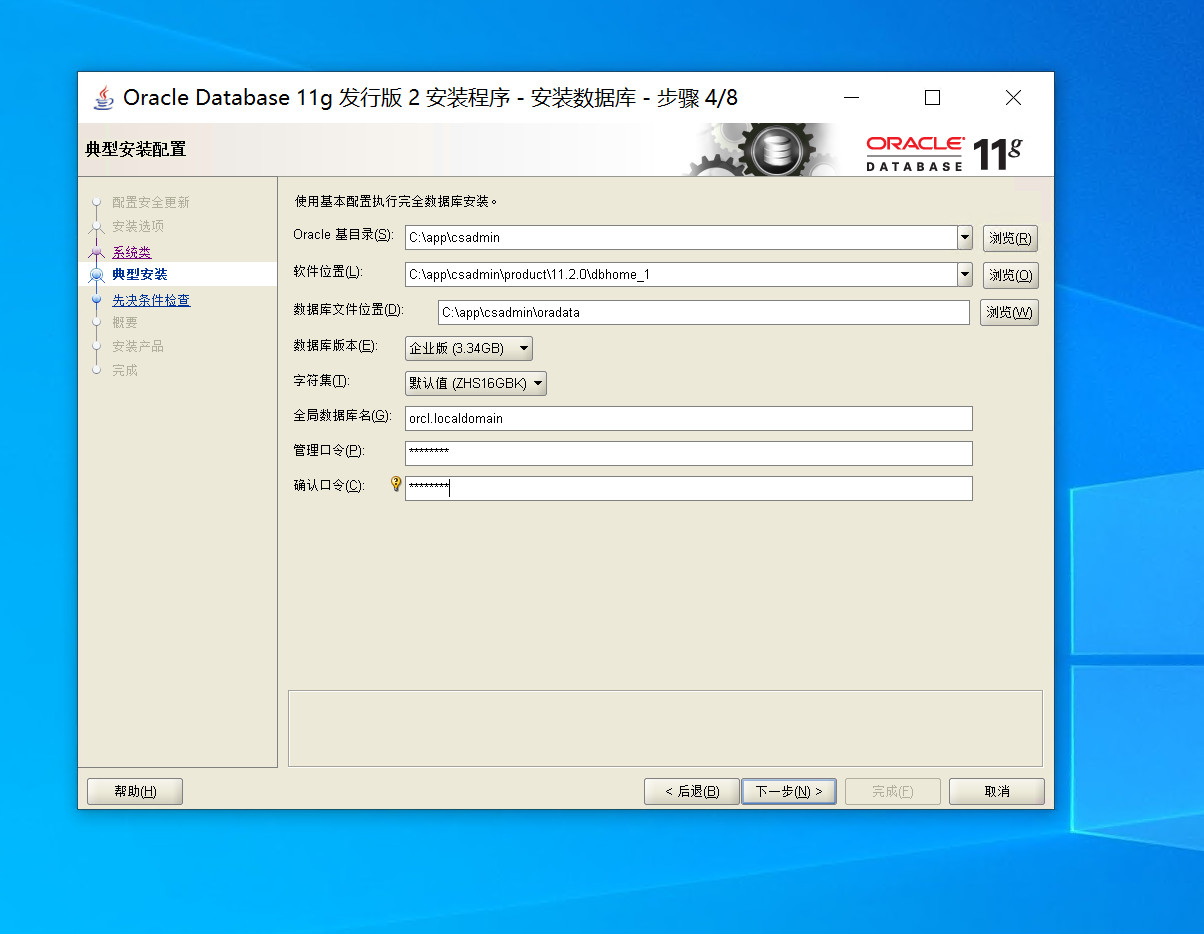1204x934 pixels.
Task: Expand the 软件位置 dropdown arrow
Action: pos(964,274)
